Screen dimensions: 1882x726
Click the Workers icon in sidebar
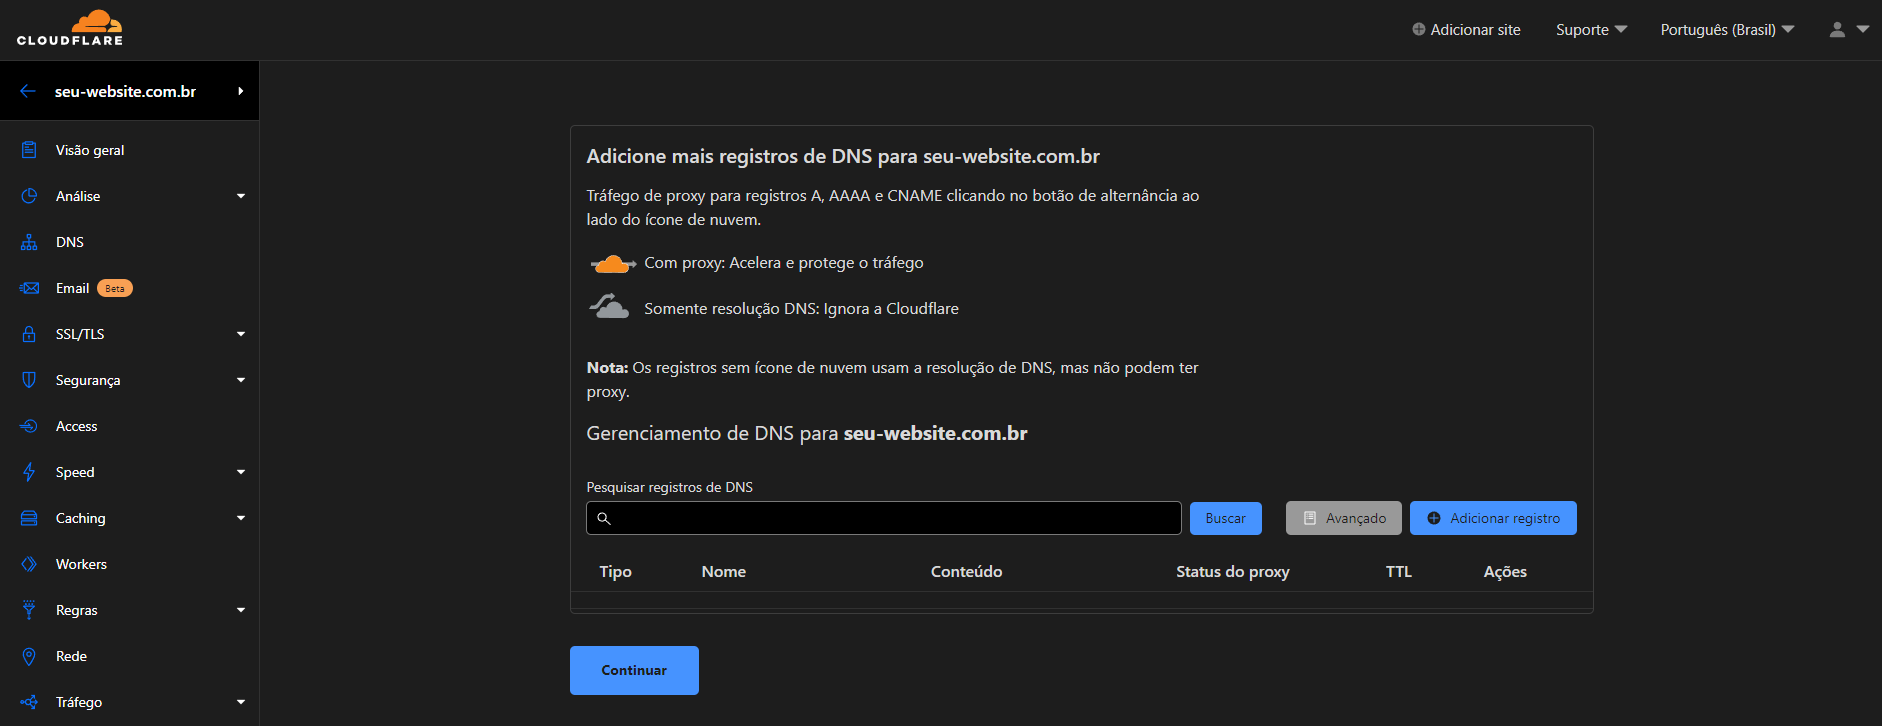pos(29,564)
